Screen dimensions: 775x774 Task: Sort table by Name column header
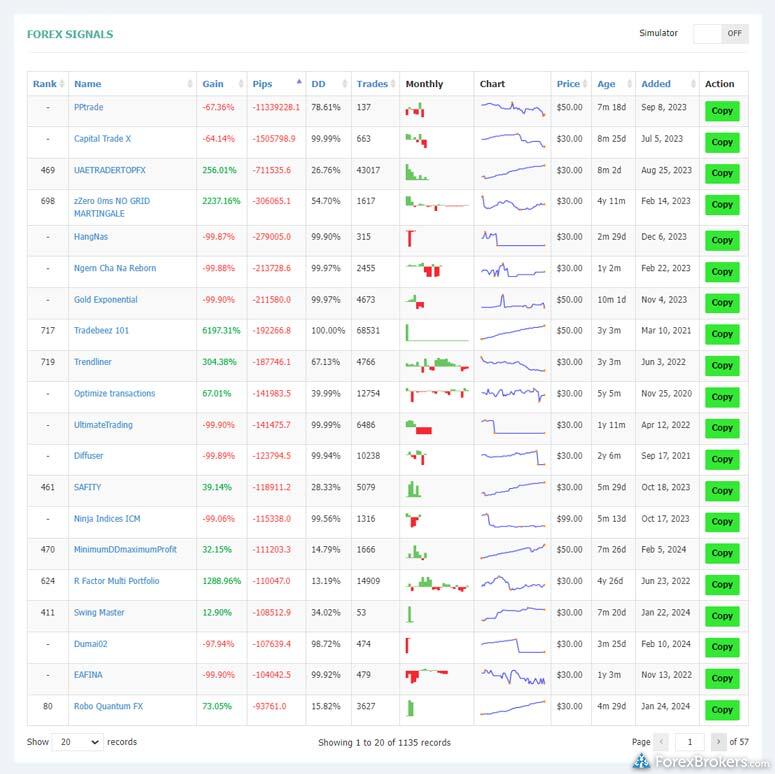pyautogui.click(x=88, y=84)
